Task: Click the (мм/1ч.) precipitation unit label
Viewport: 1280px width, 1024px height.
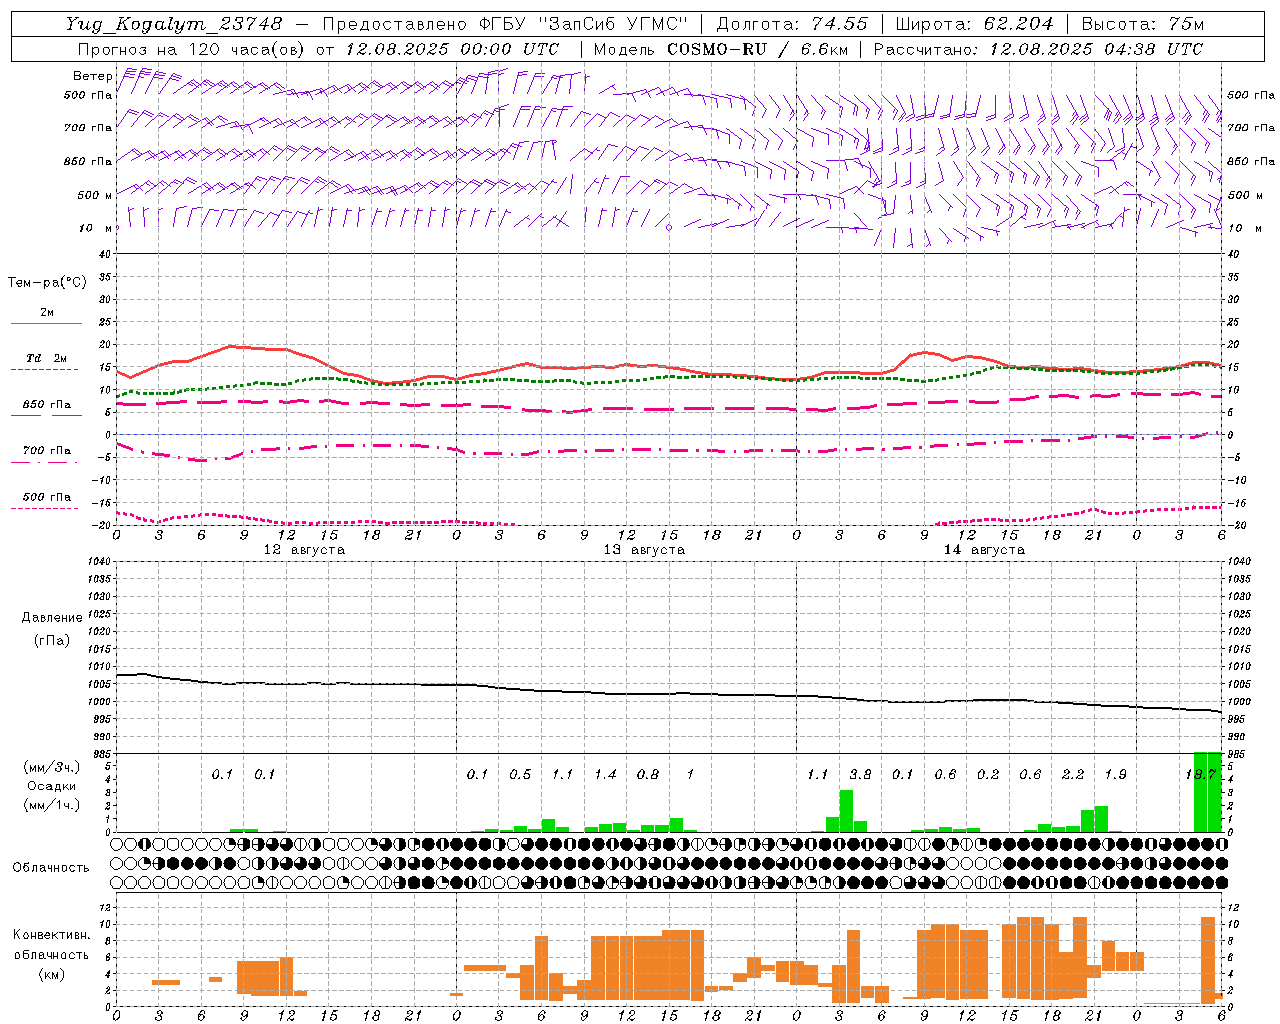Action: (x=52, y=805)
